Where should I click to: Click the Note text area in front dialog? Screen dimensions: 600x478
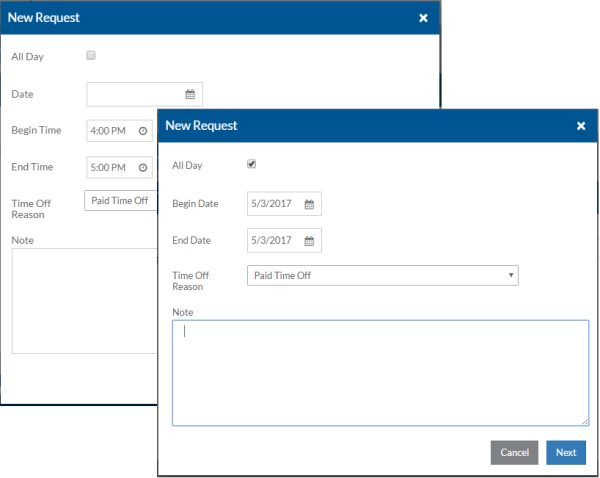point(380,372)
